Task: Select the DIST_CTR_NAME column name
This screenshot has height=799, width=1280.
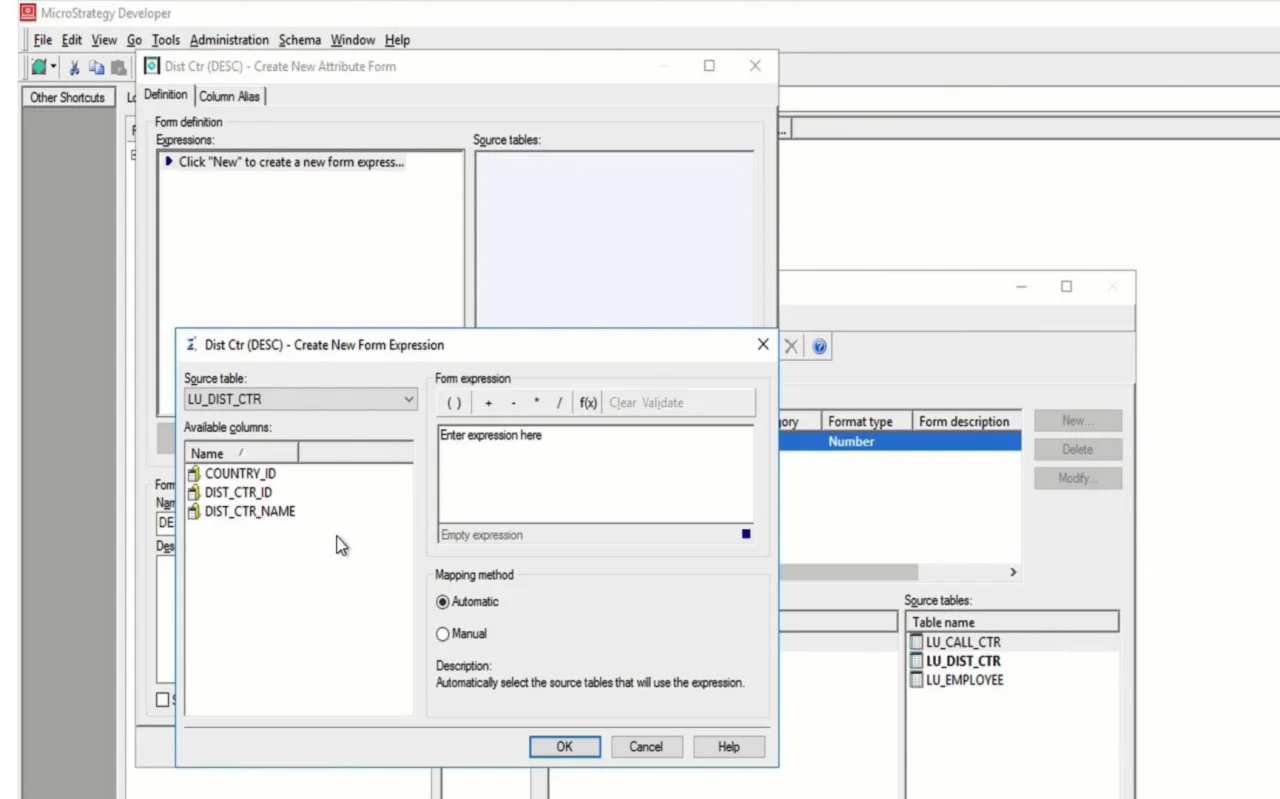Action: [250, 512]
